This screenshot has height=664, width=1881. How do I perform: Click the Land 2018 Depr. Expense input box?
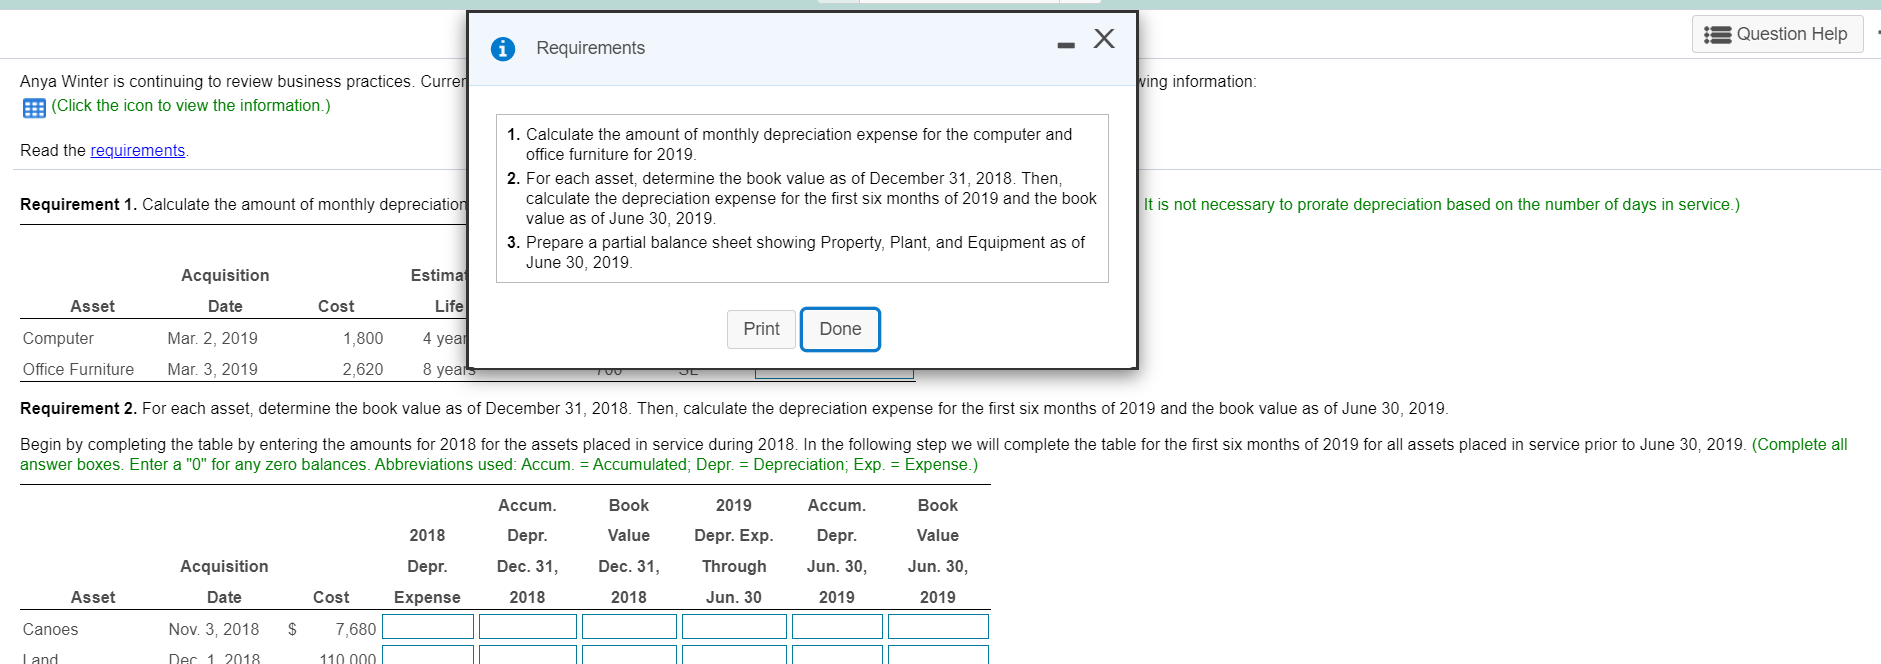click(x=427, y=656)
